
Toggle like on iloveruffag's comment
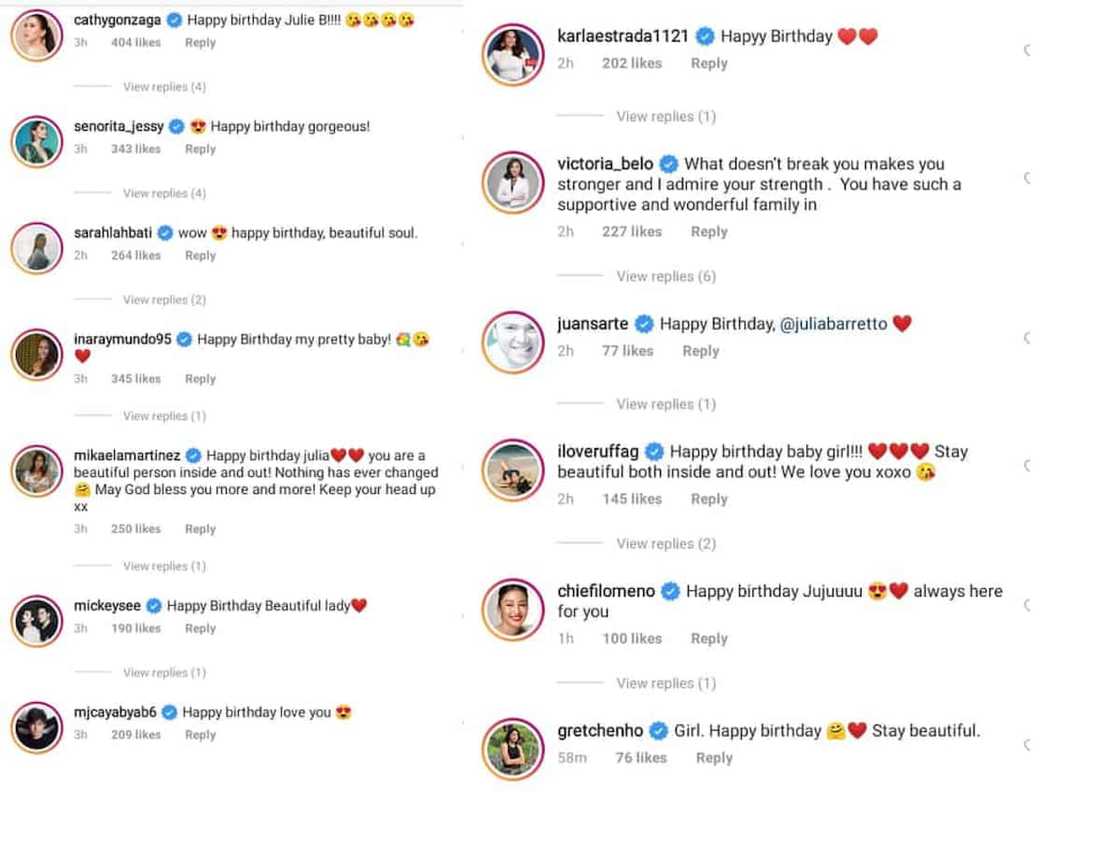click(1027, 465)
